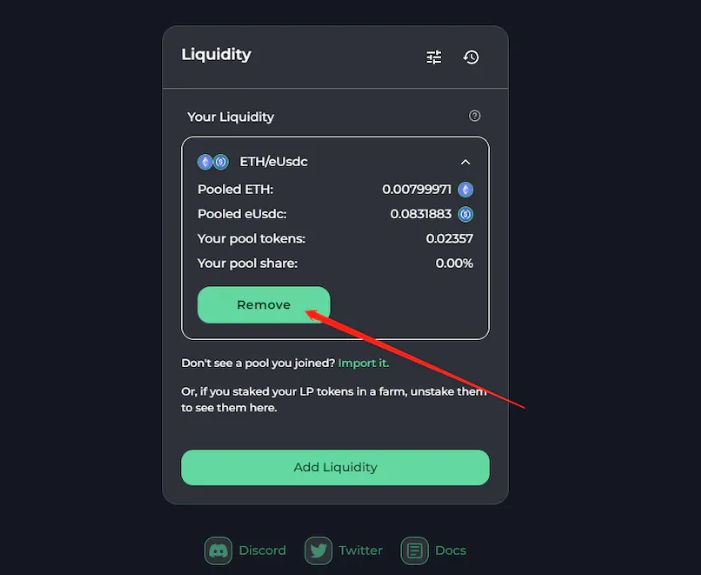
Task: Click the Discord logo icon
Action: (218, 550)
